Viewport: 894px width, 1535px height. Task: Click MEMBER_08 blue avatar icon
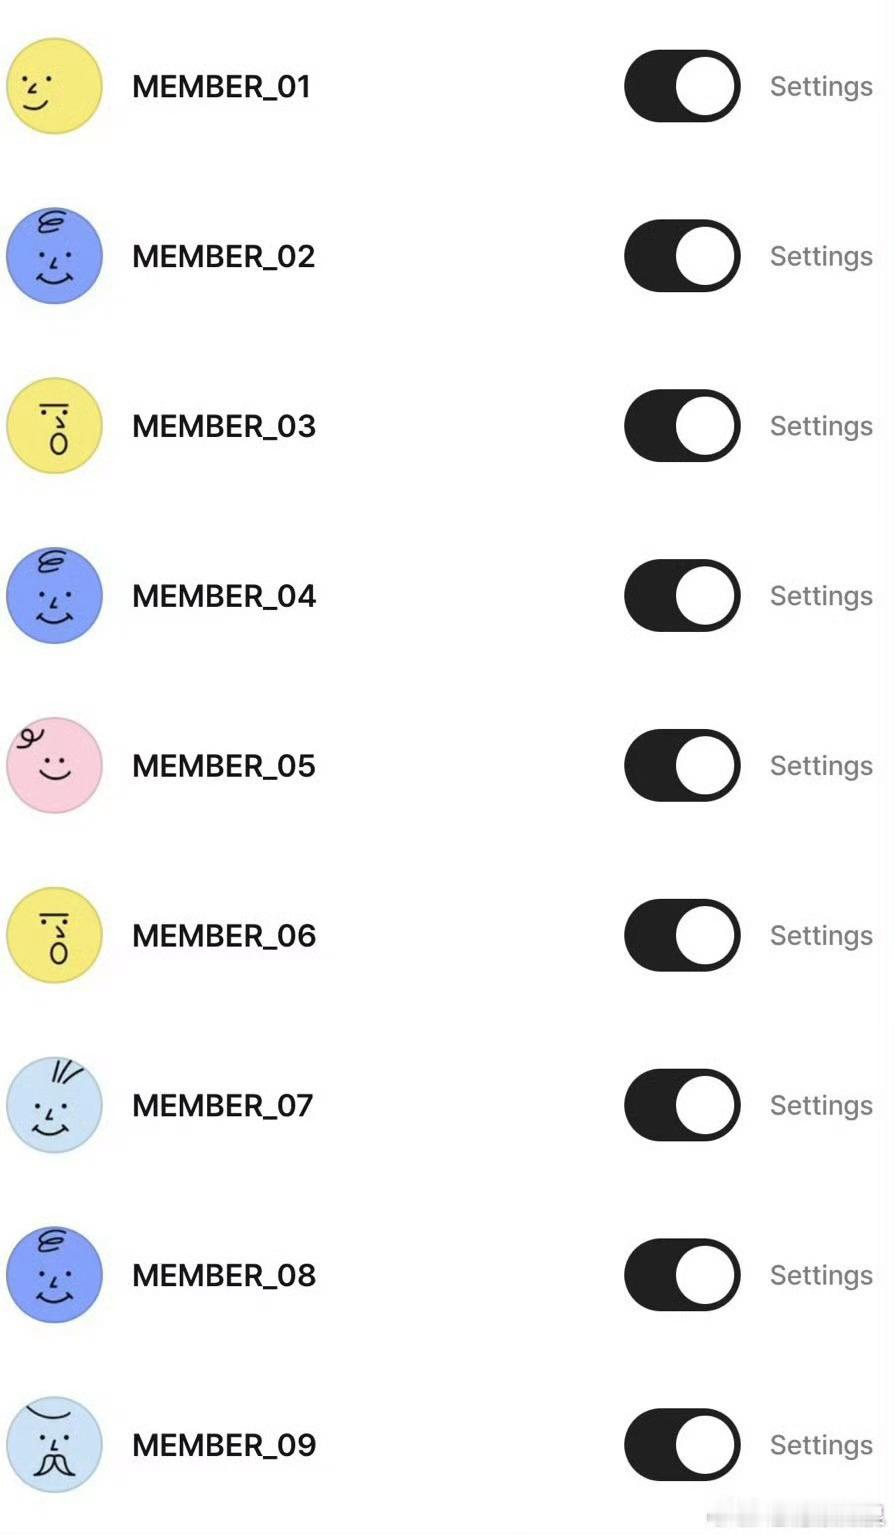pos(55,1275)
